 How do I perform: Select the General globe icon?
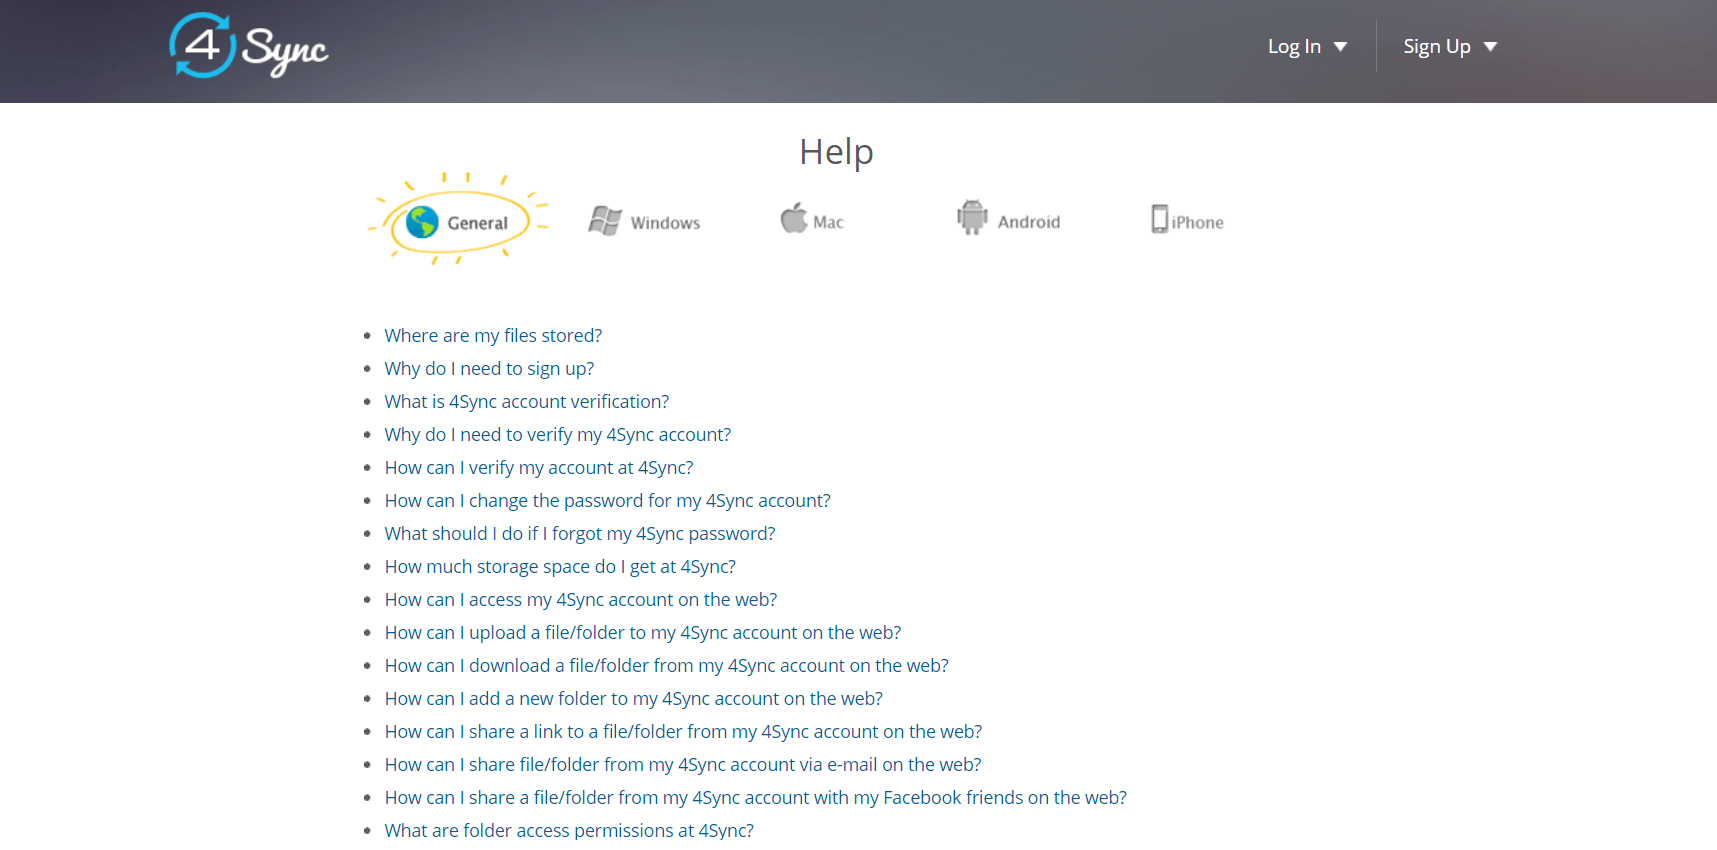tap(422, 222)
